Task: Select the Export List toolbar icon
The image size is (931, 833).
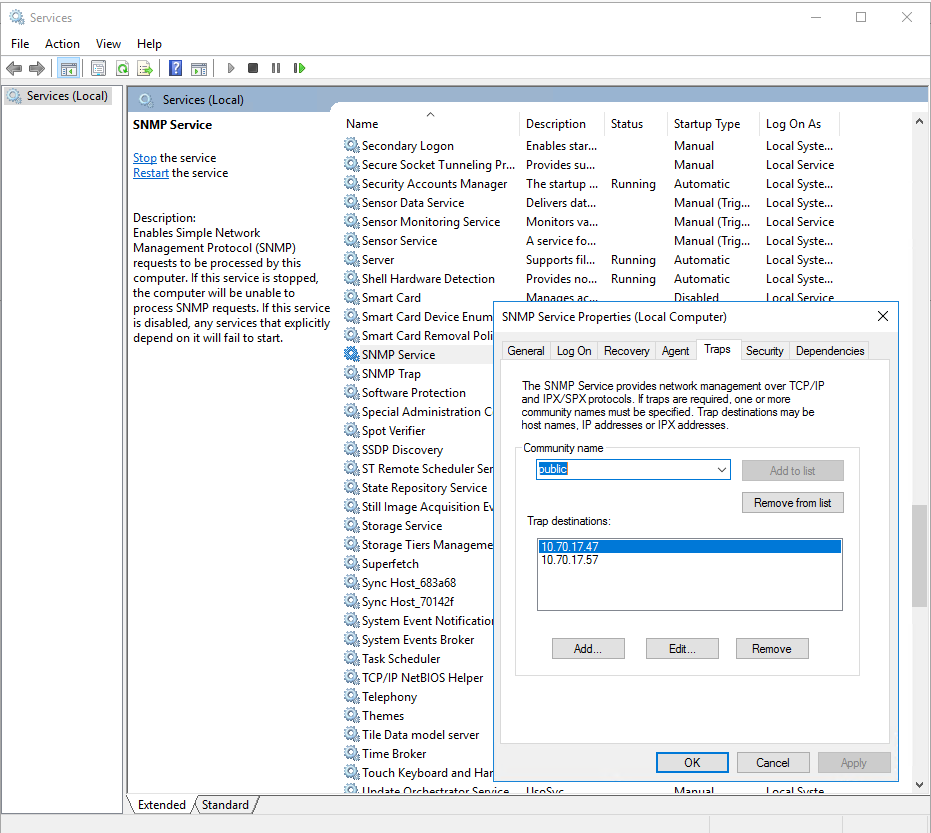Action: [x=146, y=67]
